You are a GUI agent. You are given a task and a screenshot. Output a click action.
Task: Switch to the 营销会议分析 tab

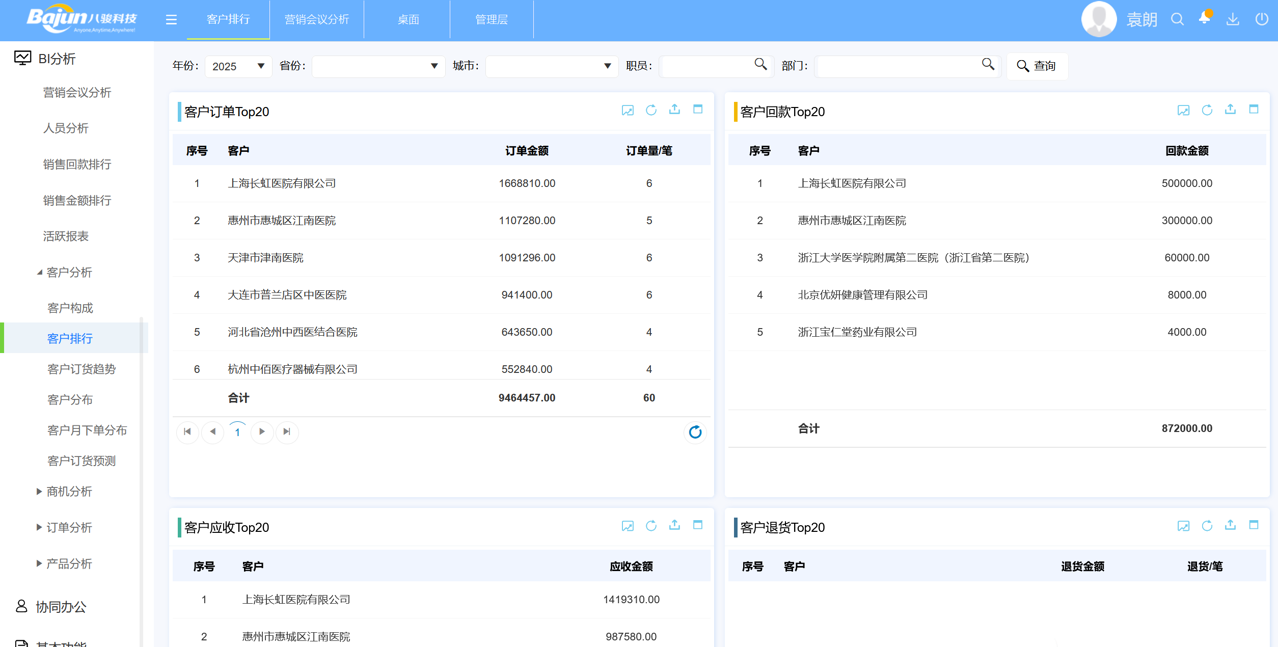coord(317,19)
